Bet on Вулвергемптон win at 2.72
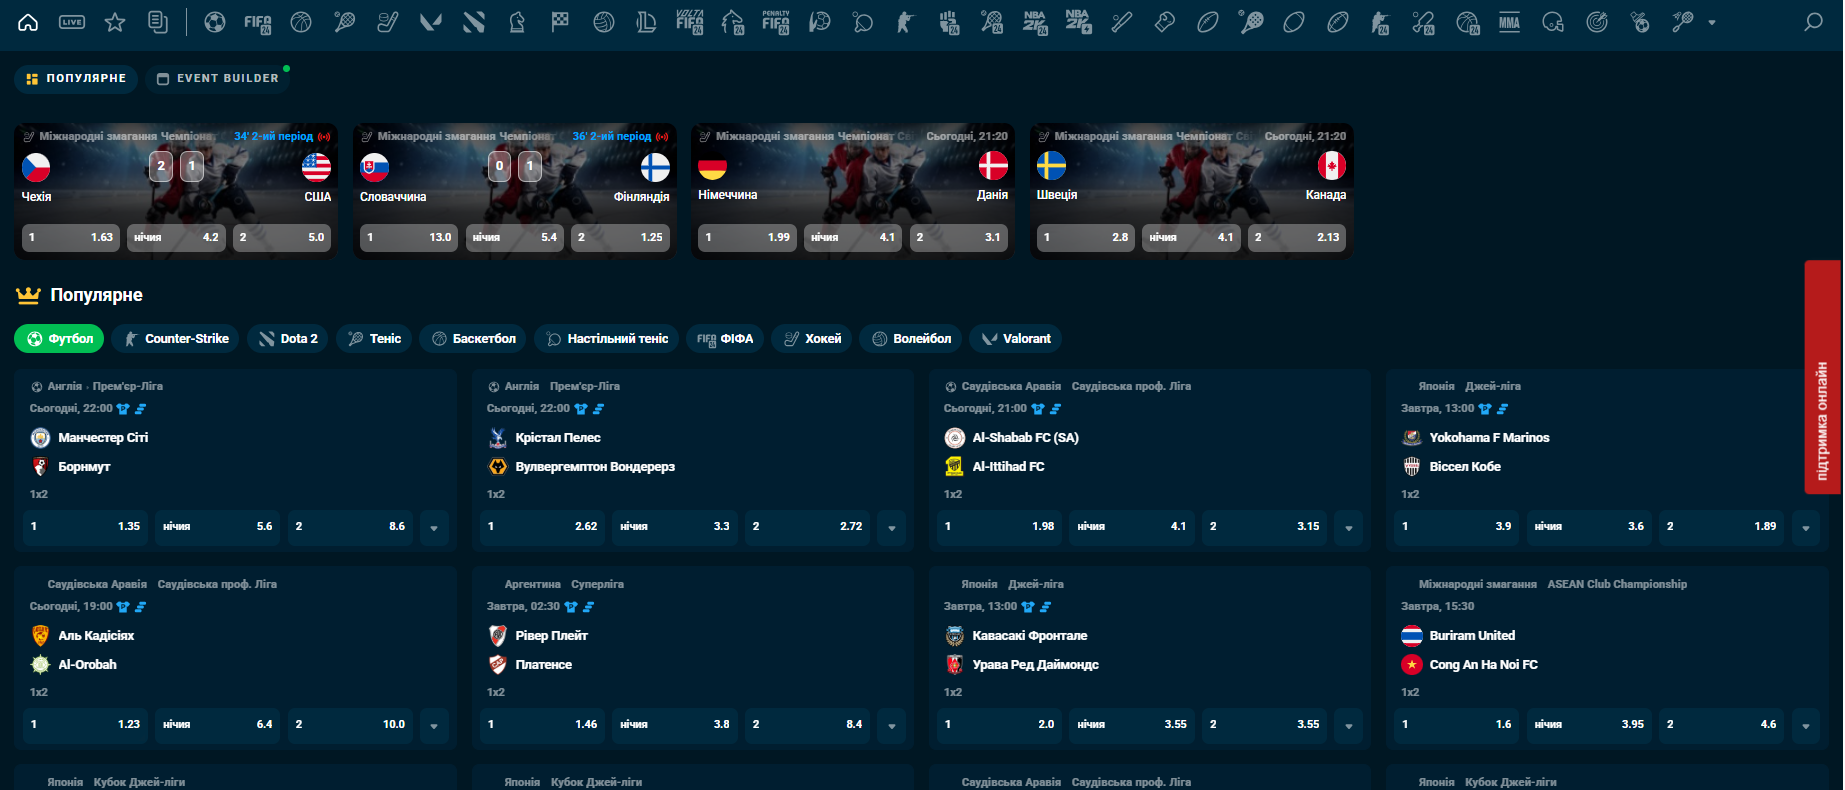This screenshot has height=790, width=1845. [807, 527]
